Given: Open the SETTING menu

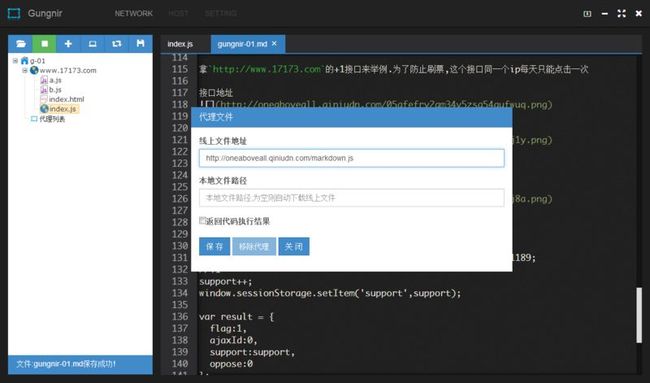Looking at the screenshot, I should pos(221,13).
